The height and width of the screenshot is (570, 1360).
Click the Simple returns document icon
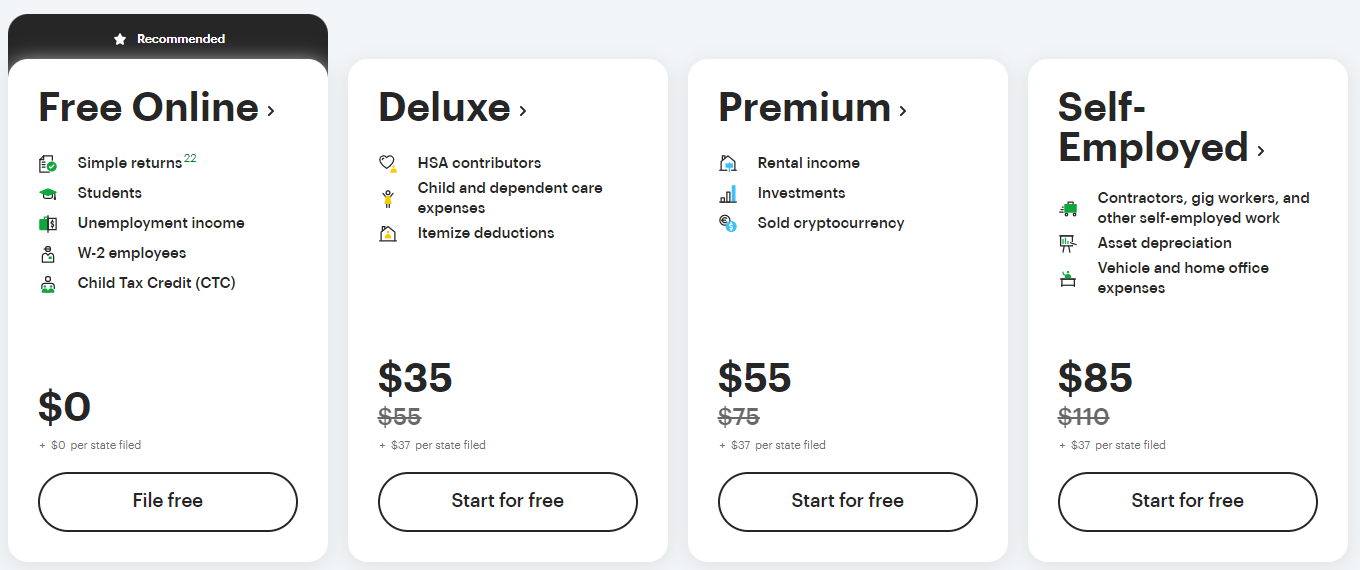(48, 163)
